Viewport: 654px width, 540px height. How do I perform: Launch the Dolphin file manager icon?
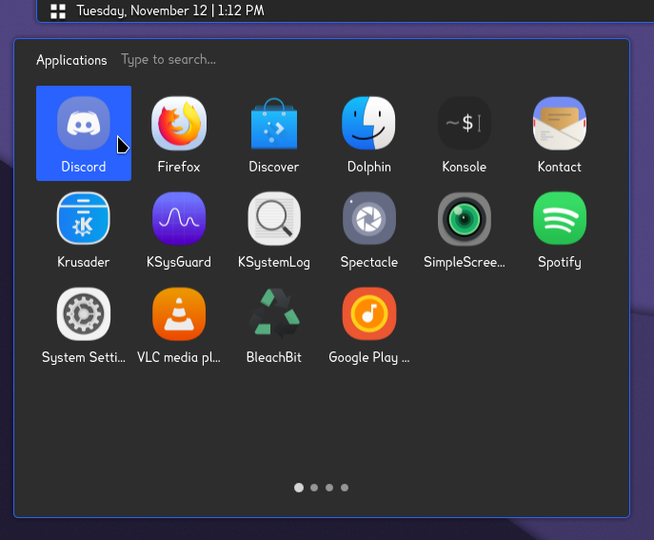(x=369, y=123)
